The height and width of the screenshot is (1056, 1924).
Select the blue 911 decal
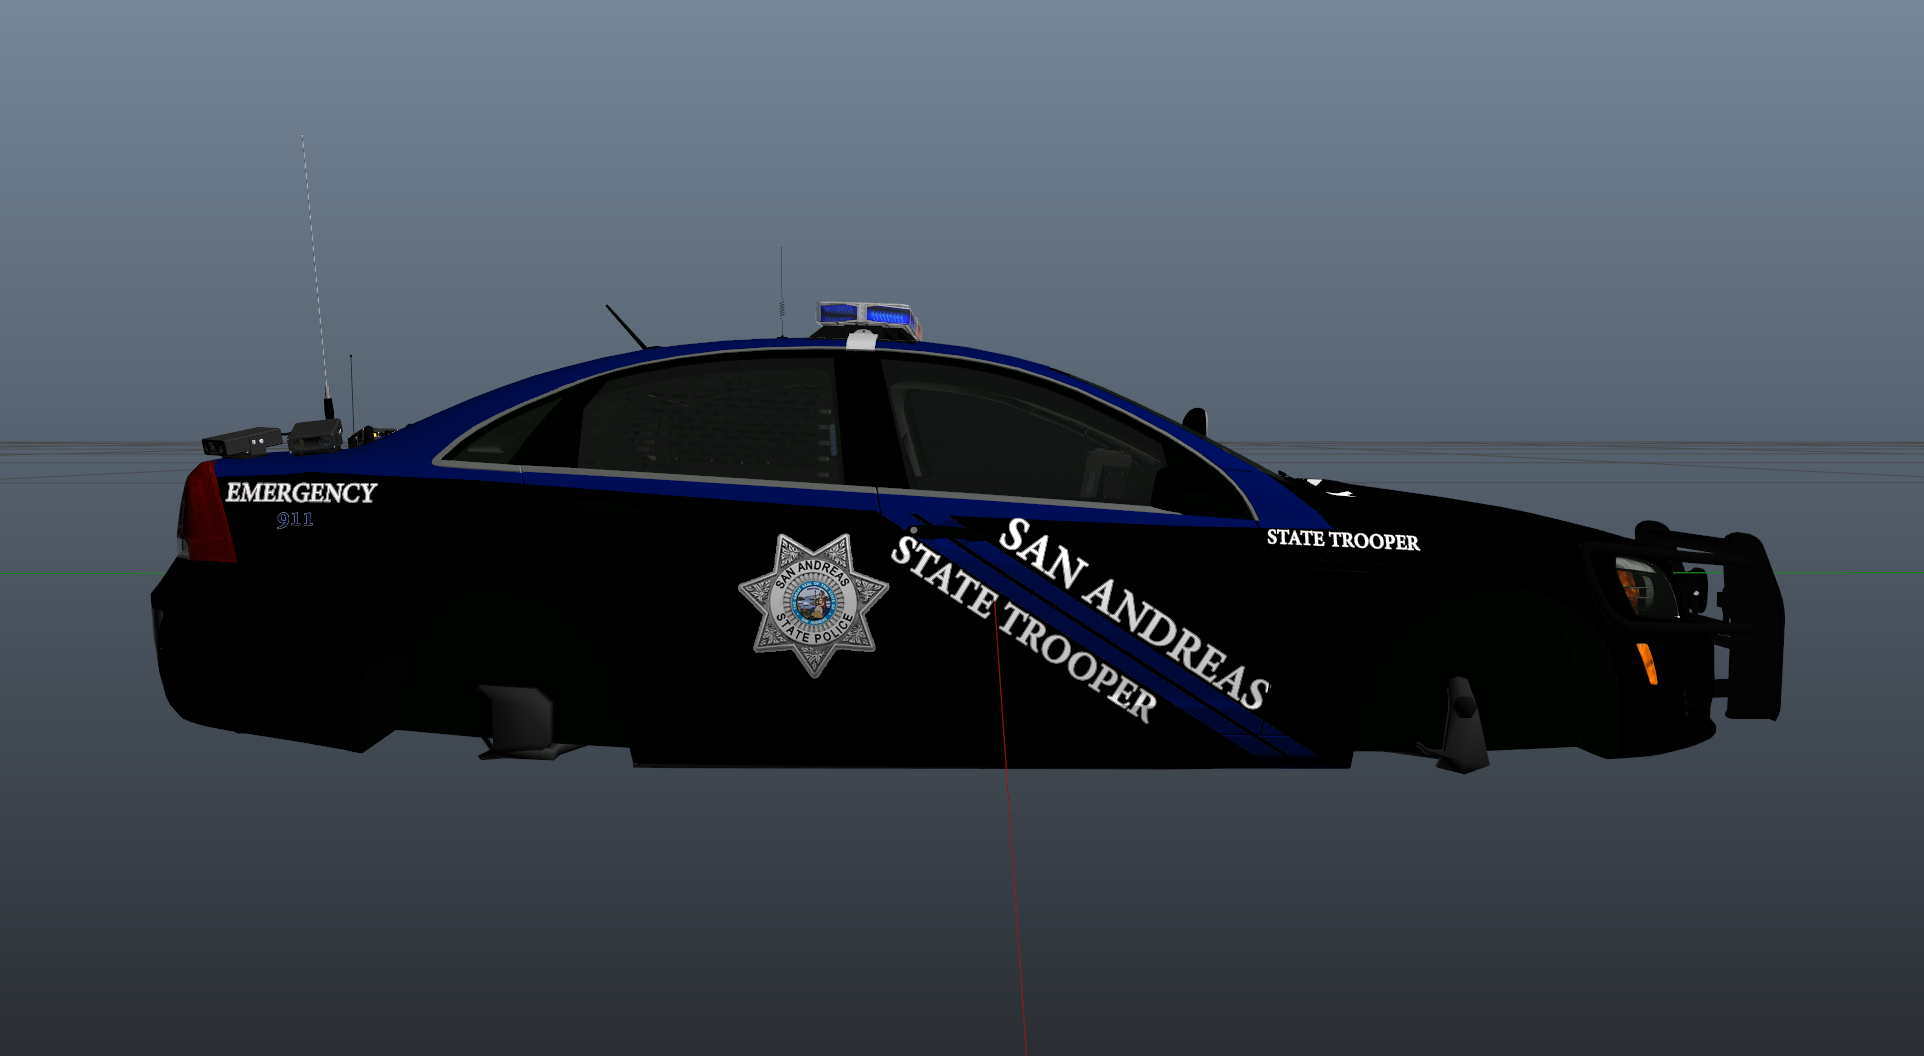click(x=295, y=520)
